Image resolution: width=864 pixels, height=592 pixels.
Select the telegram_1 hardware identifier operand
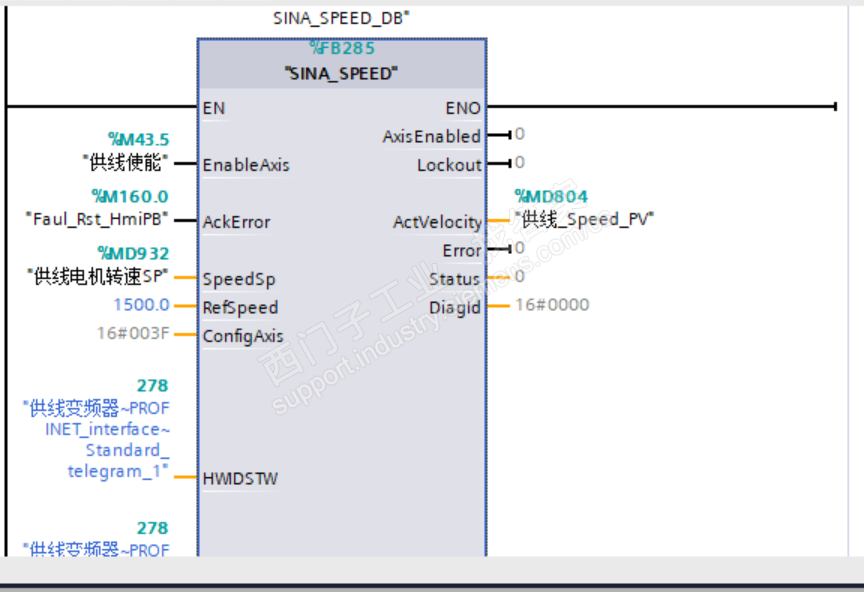point(96,439)
